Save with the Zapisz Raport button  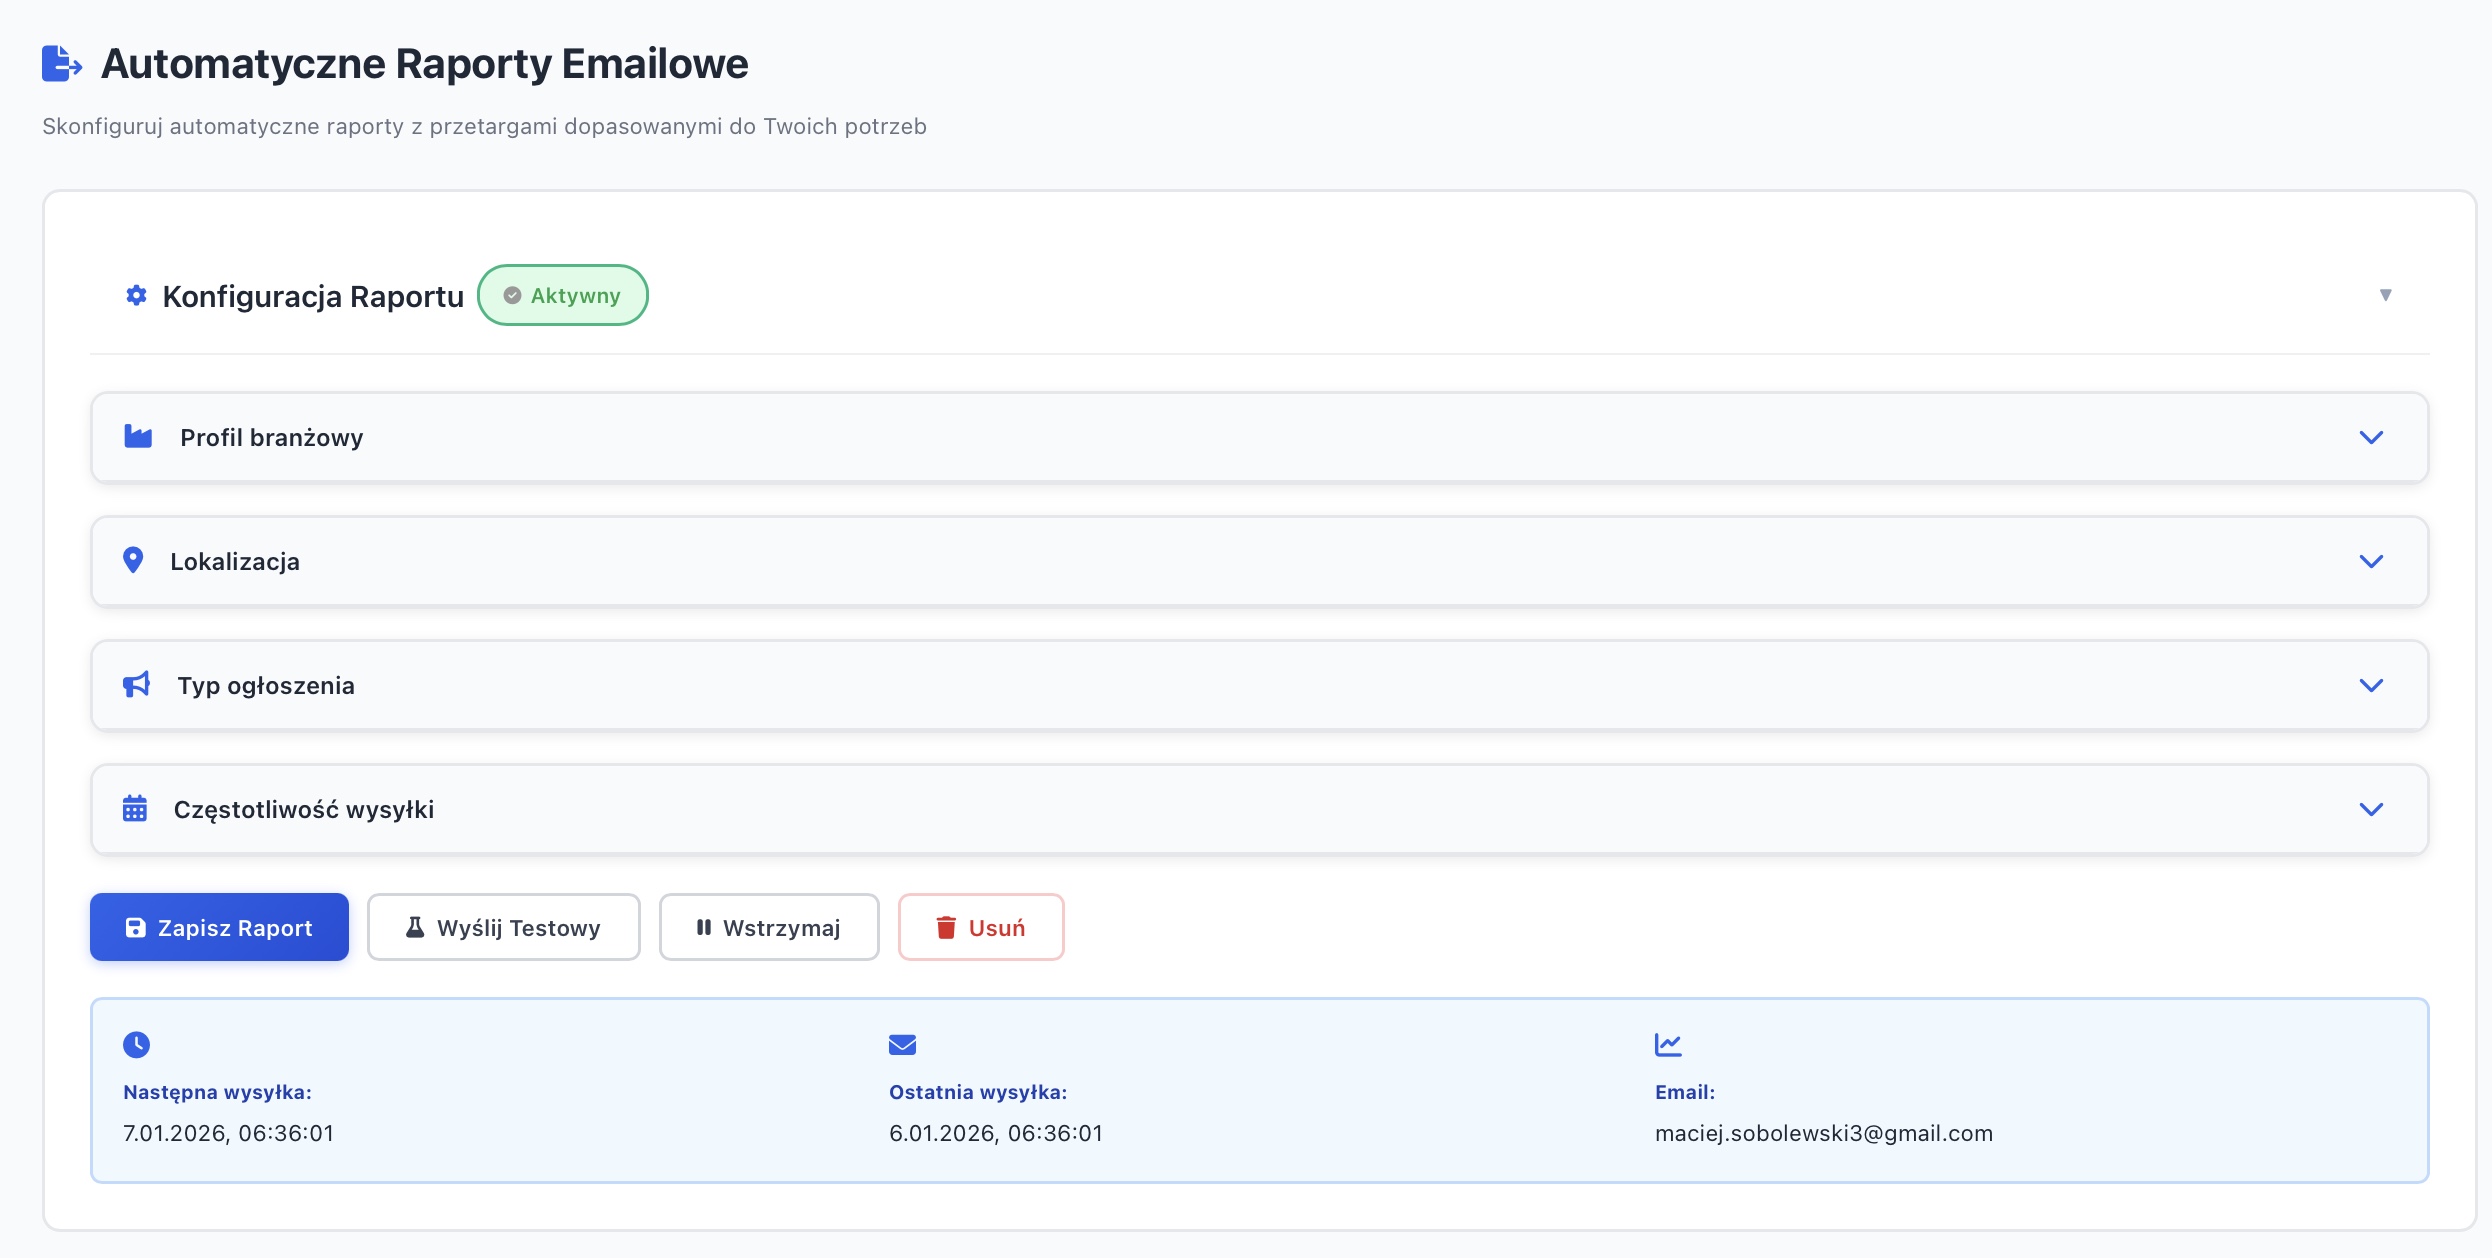[220, 927]
